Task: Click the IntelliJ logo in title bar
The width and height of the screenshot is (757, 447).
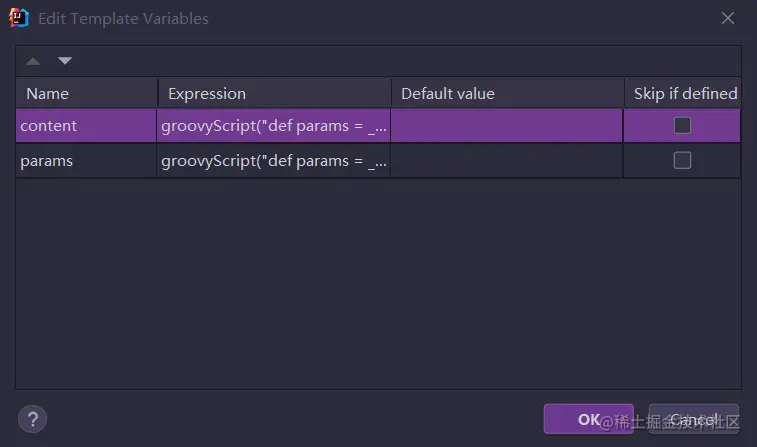Action: (x=18, y=18)
